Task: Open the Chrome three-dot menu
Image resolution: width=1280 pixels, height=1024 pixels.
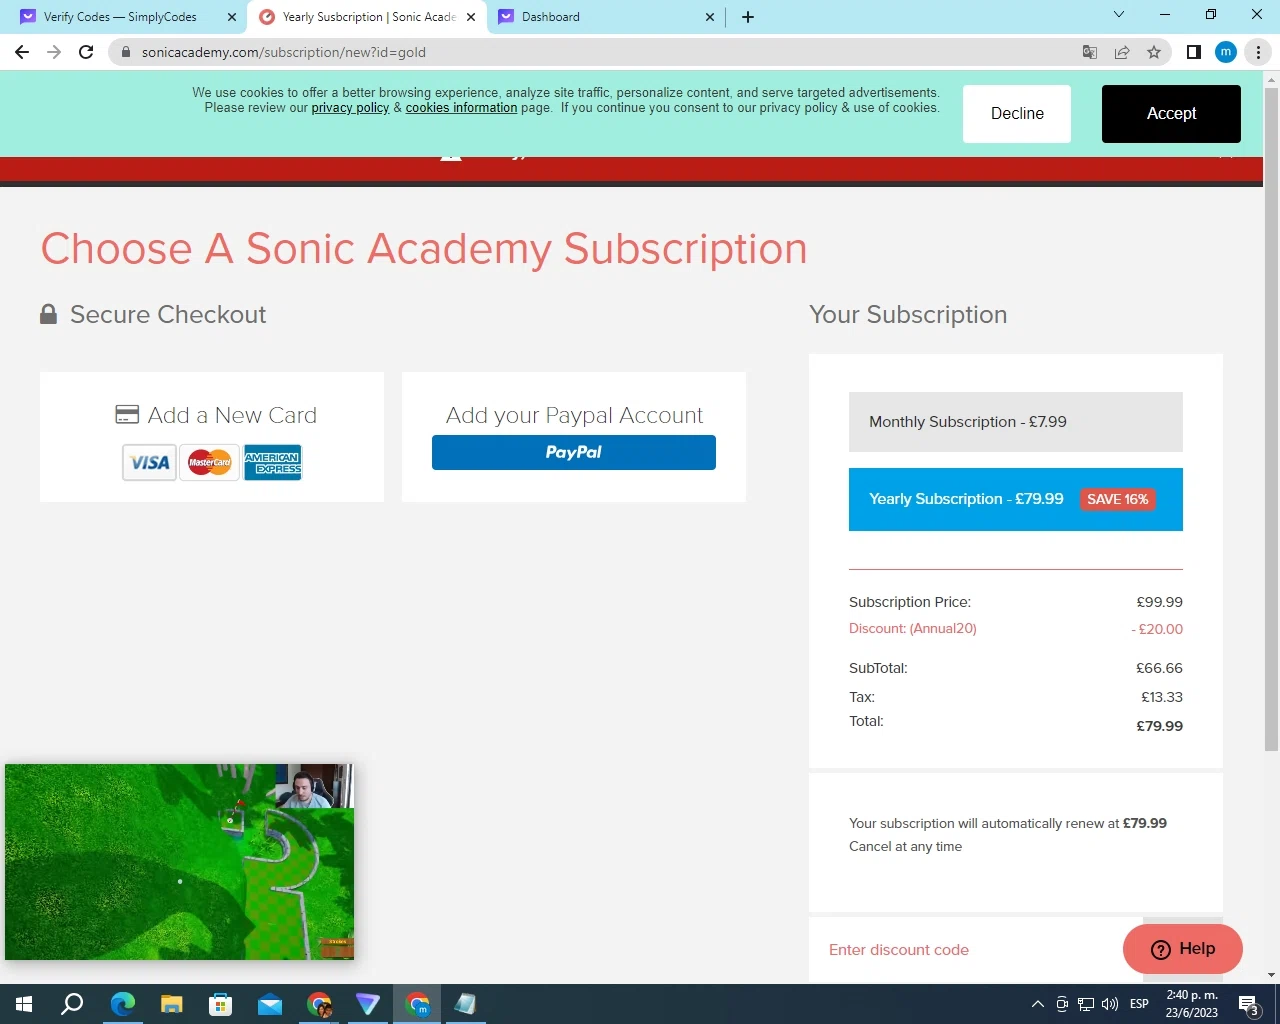Action: 1258,52
